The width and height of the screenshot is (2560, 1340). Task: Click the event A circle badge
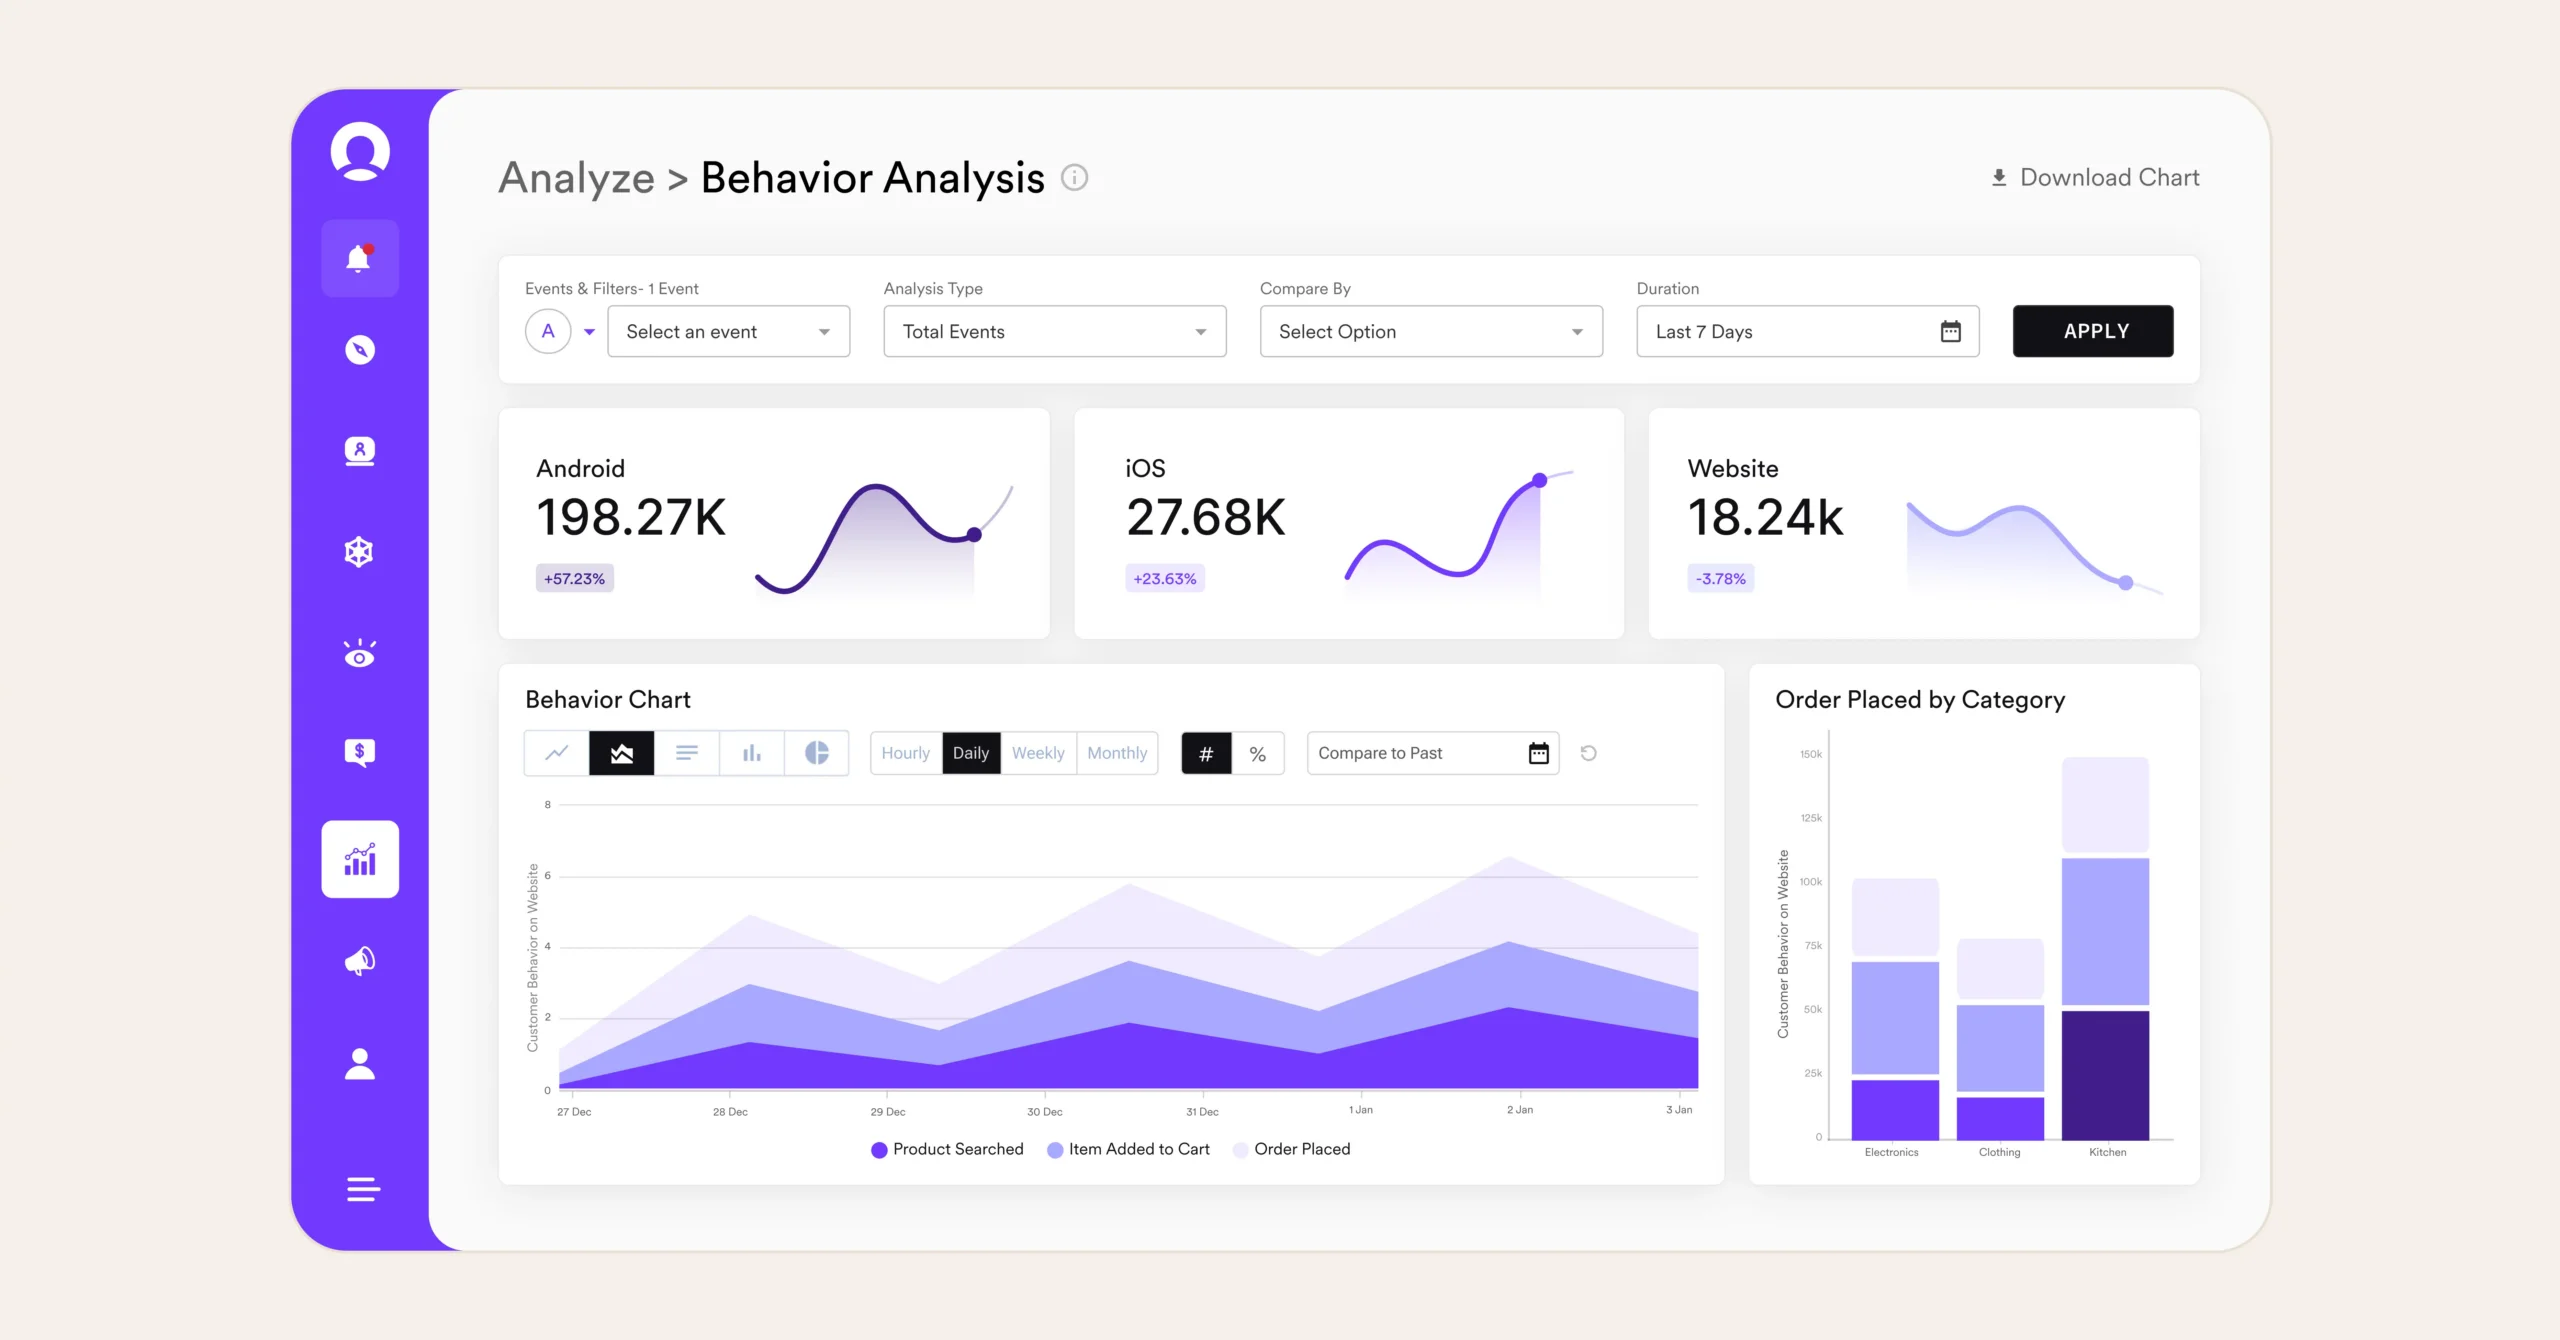(548, 331)
